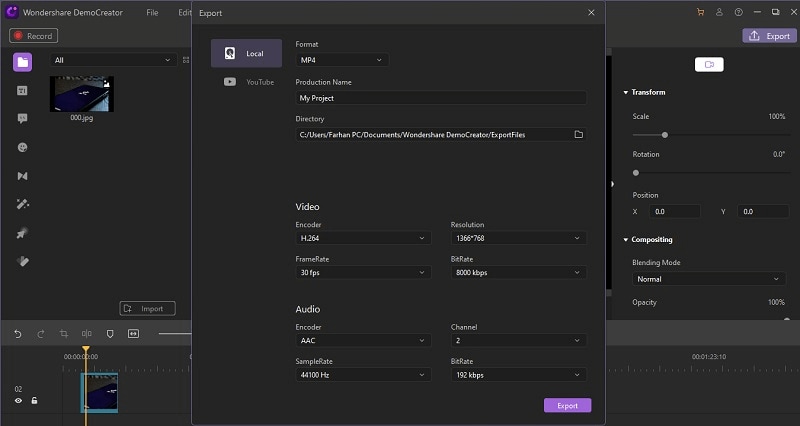
Task: Toggle the track 02 lock icon
Action: 34,400
